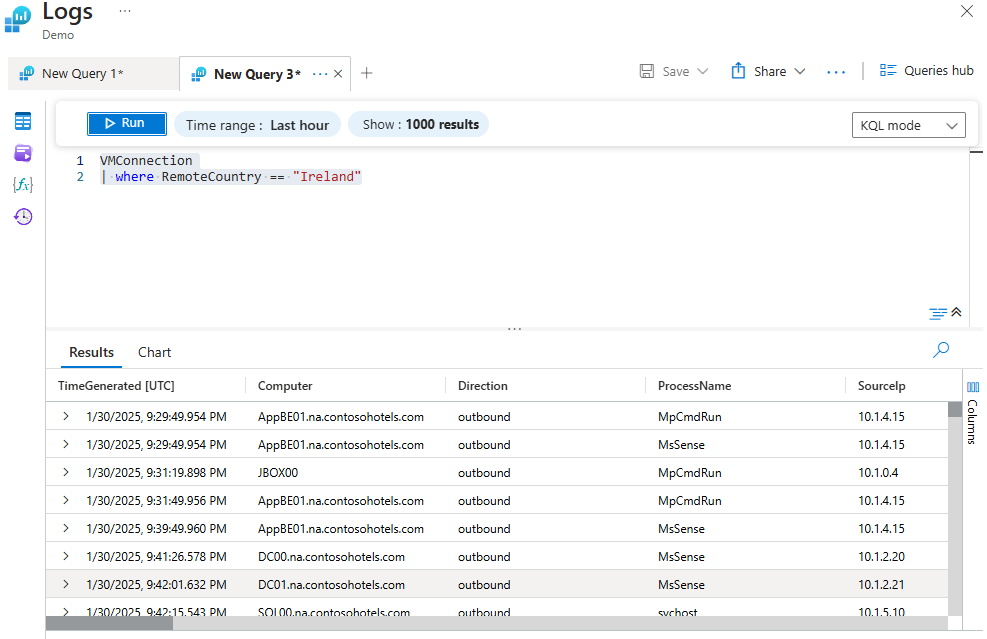Change the Time range Last hour setting
The image size is (987, 639).
257,125
